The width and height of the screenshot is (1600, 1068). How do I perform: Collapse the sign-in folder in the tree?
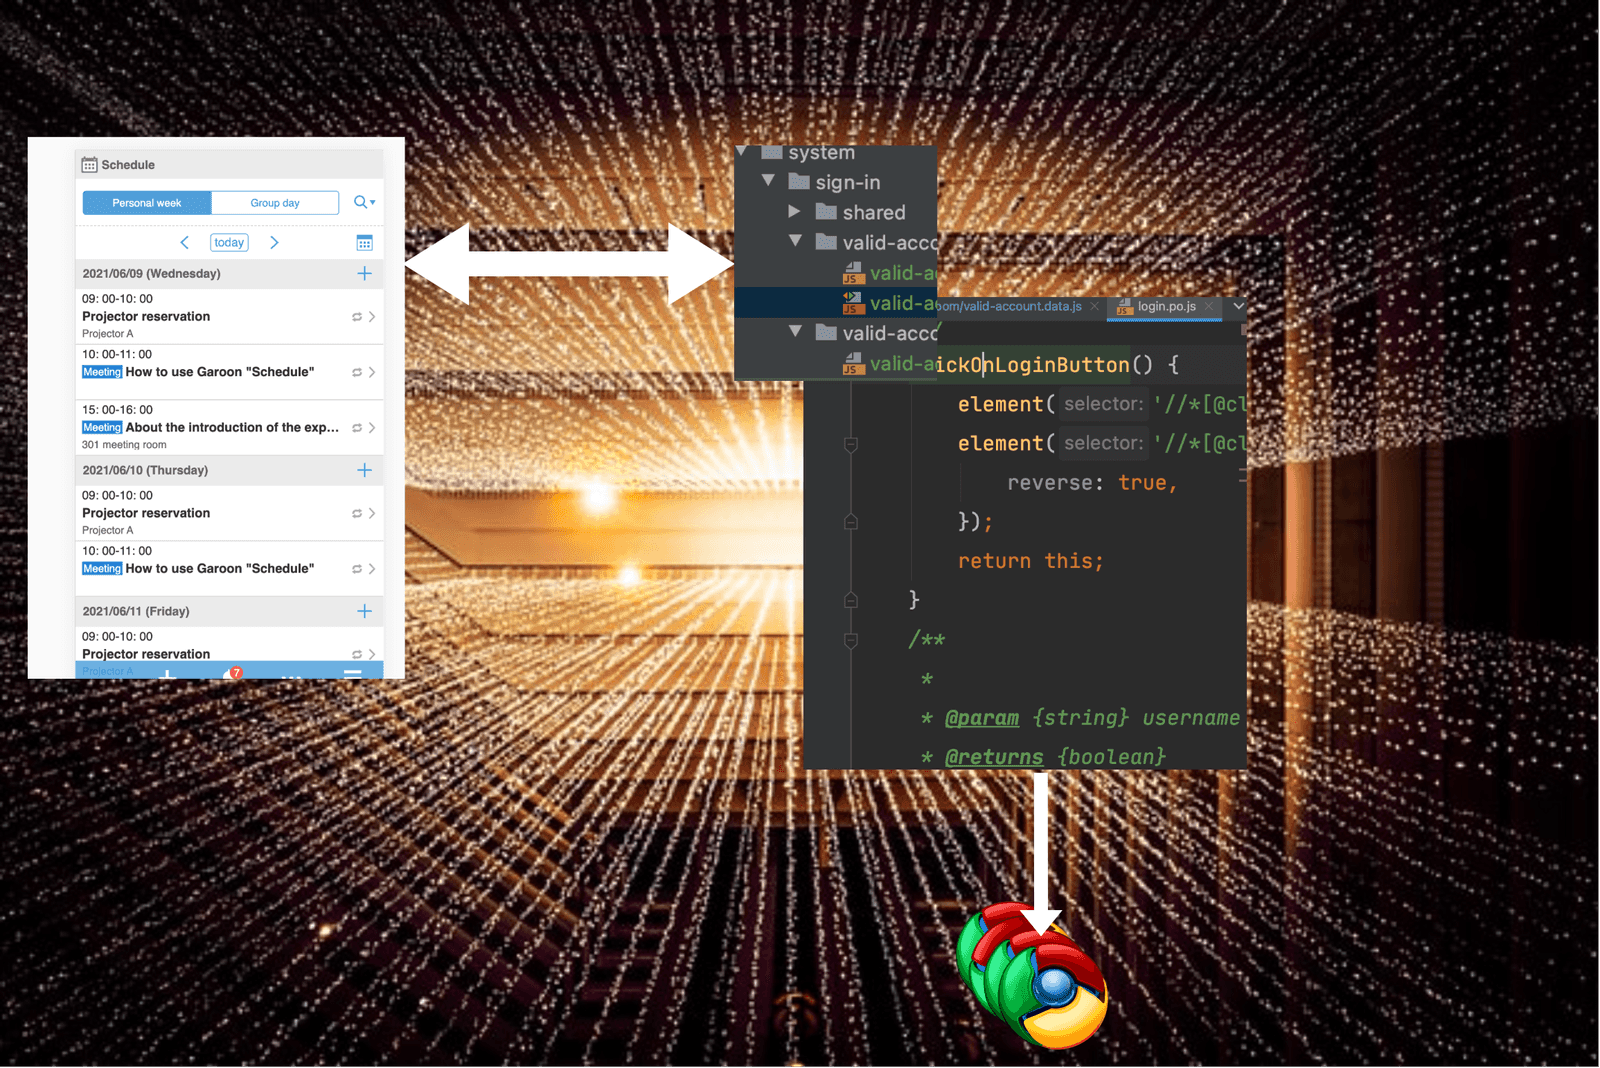768,181
